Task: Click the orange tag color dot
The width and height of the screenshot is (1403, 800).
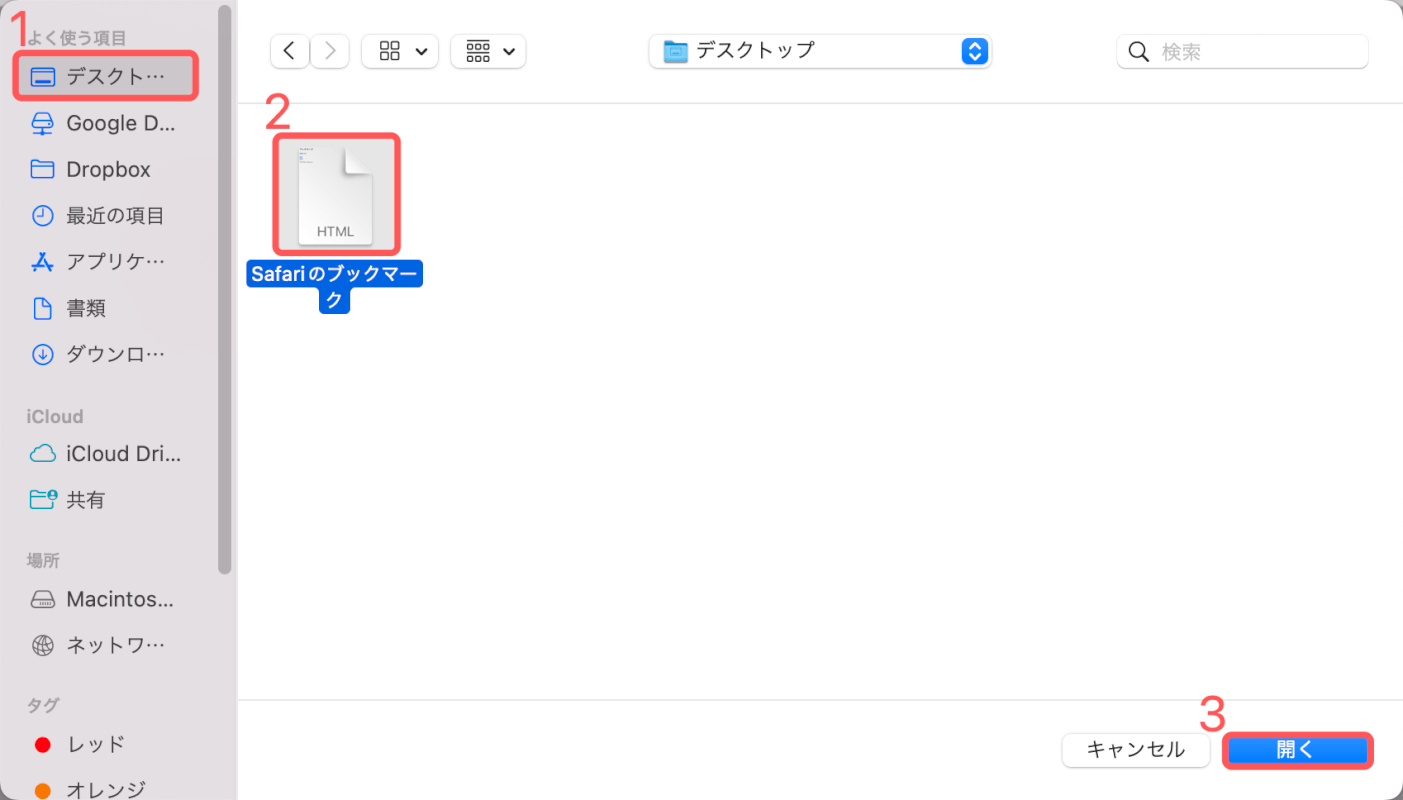Action: click(43, 790)
